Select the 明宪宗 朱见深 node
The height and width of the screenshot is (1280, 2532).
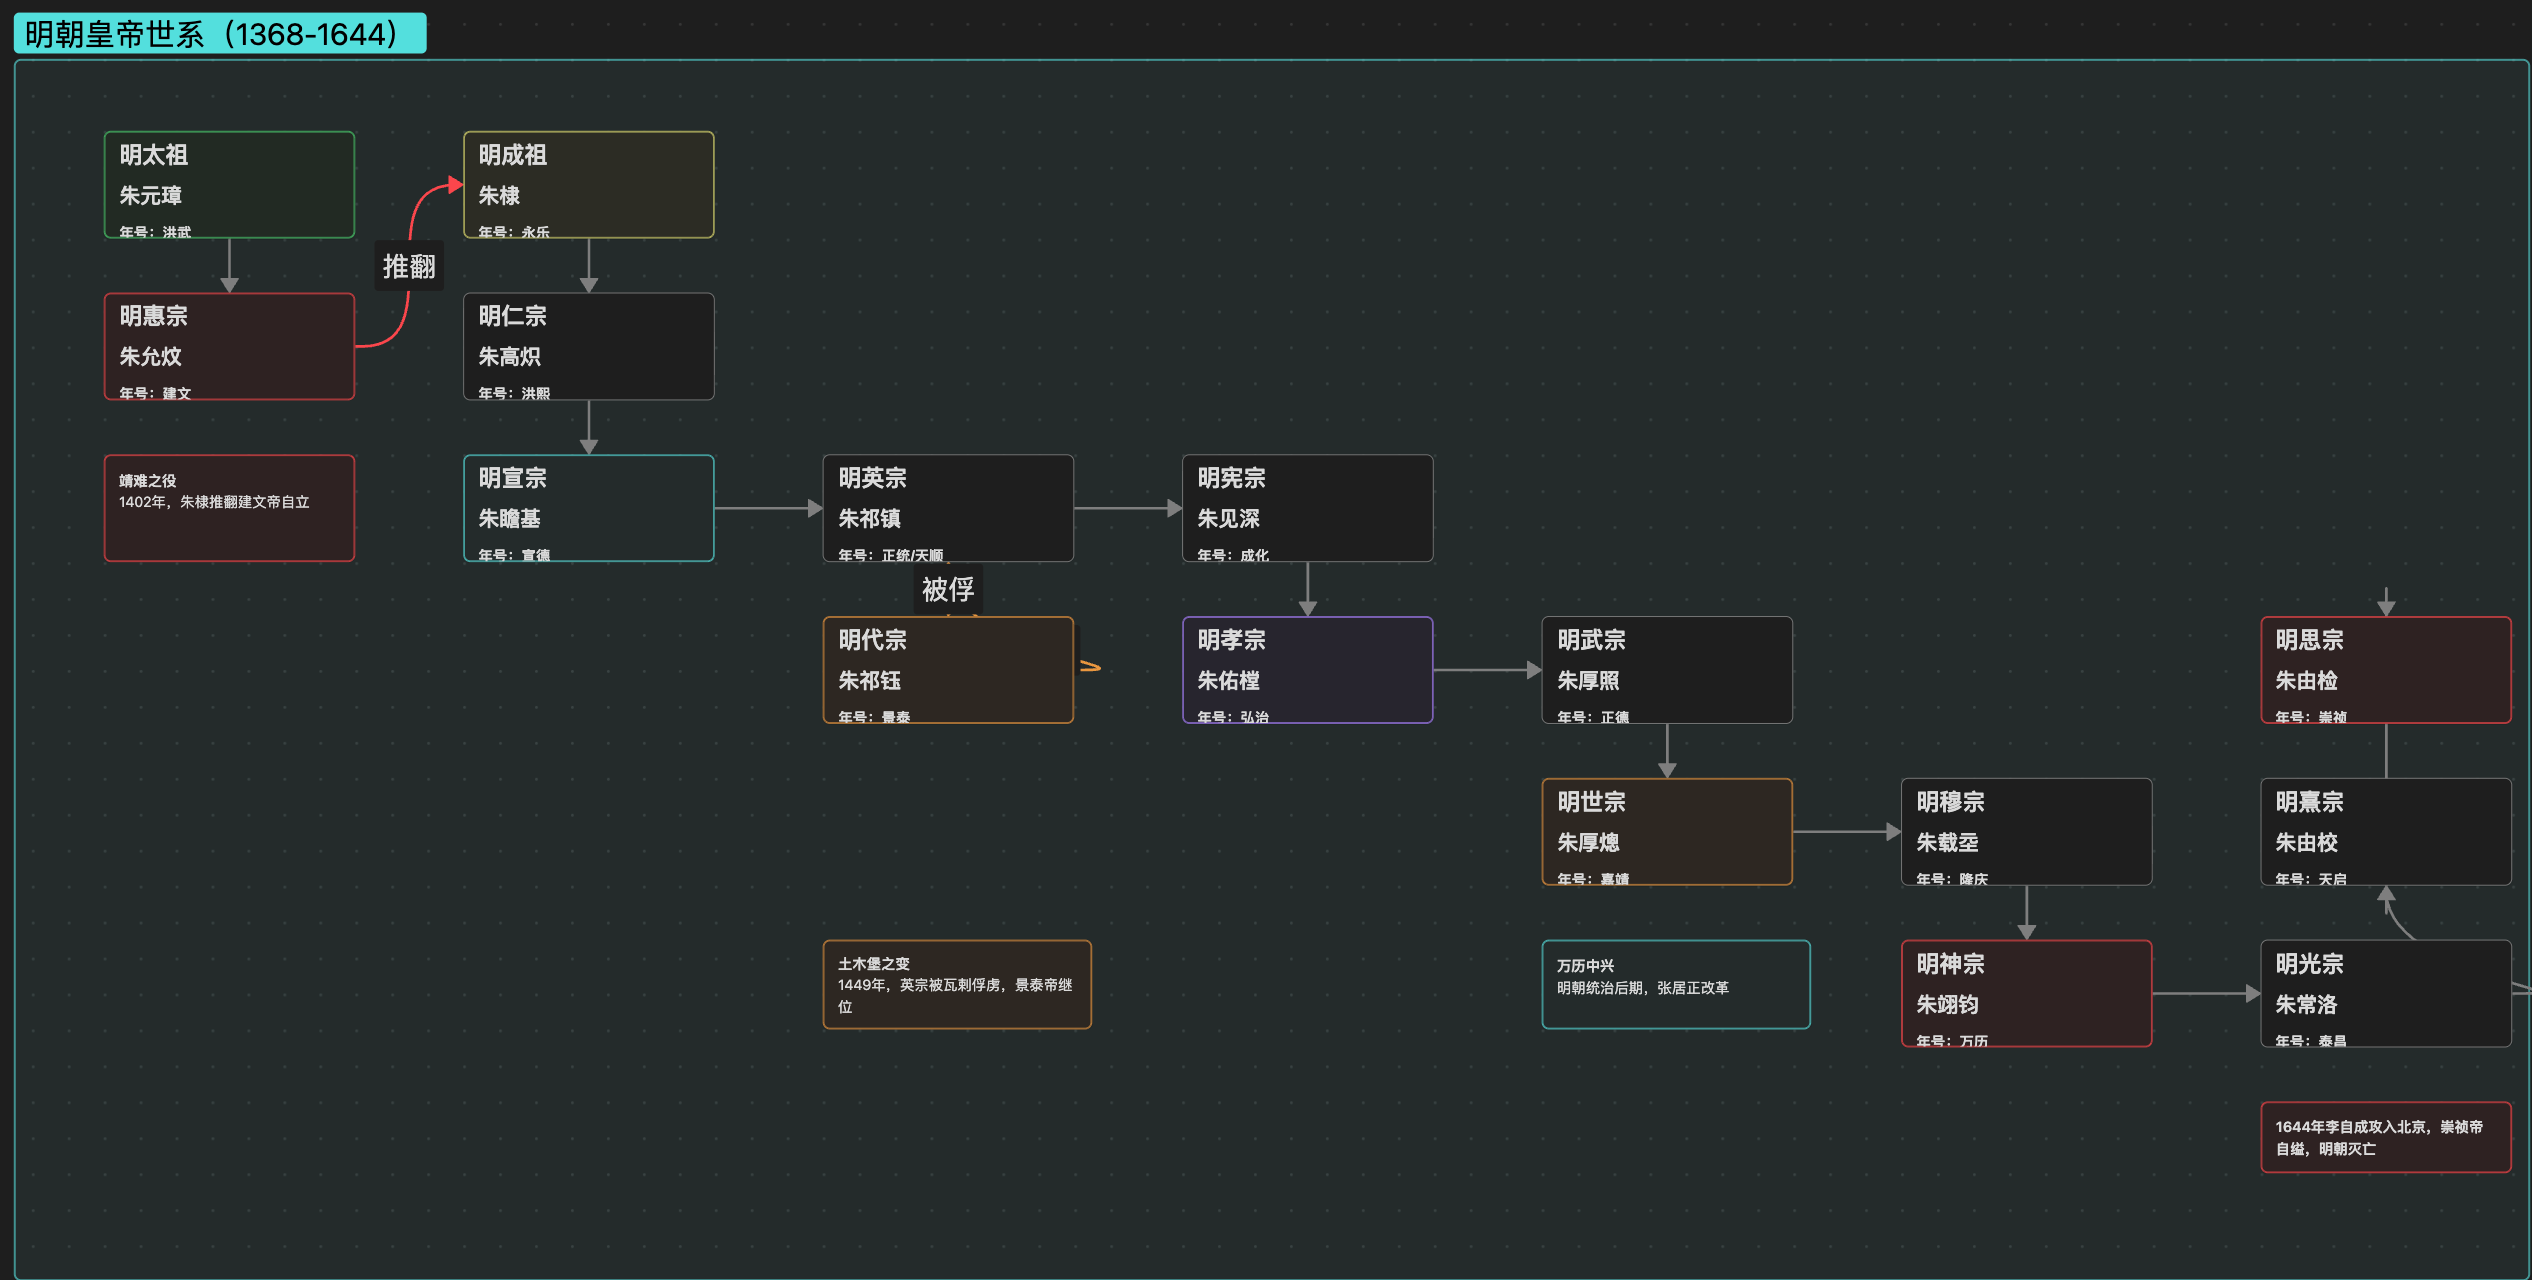point(1307,508)
